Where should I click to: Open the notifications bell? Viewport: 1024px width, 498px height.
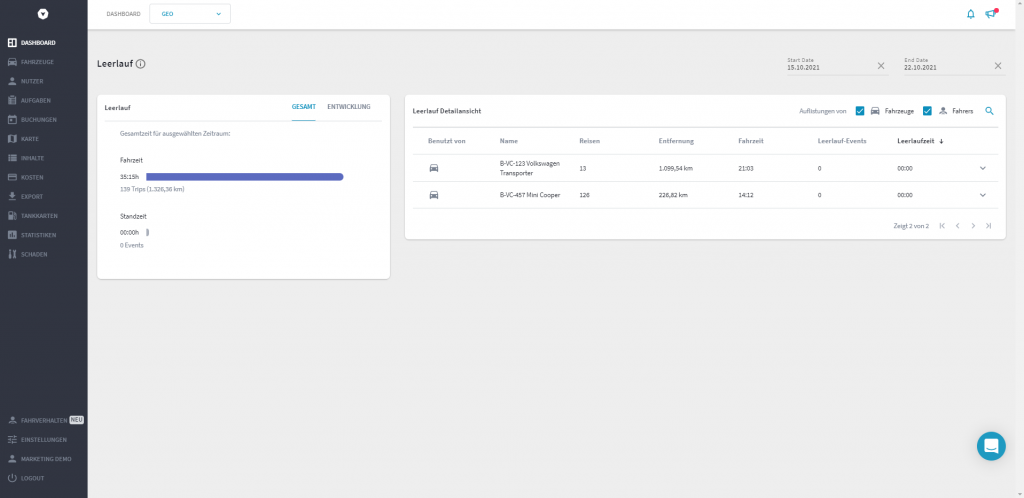tap(970, 14)
